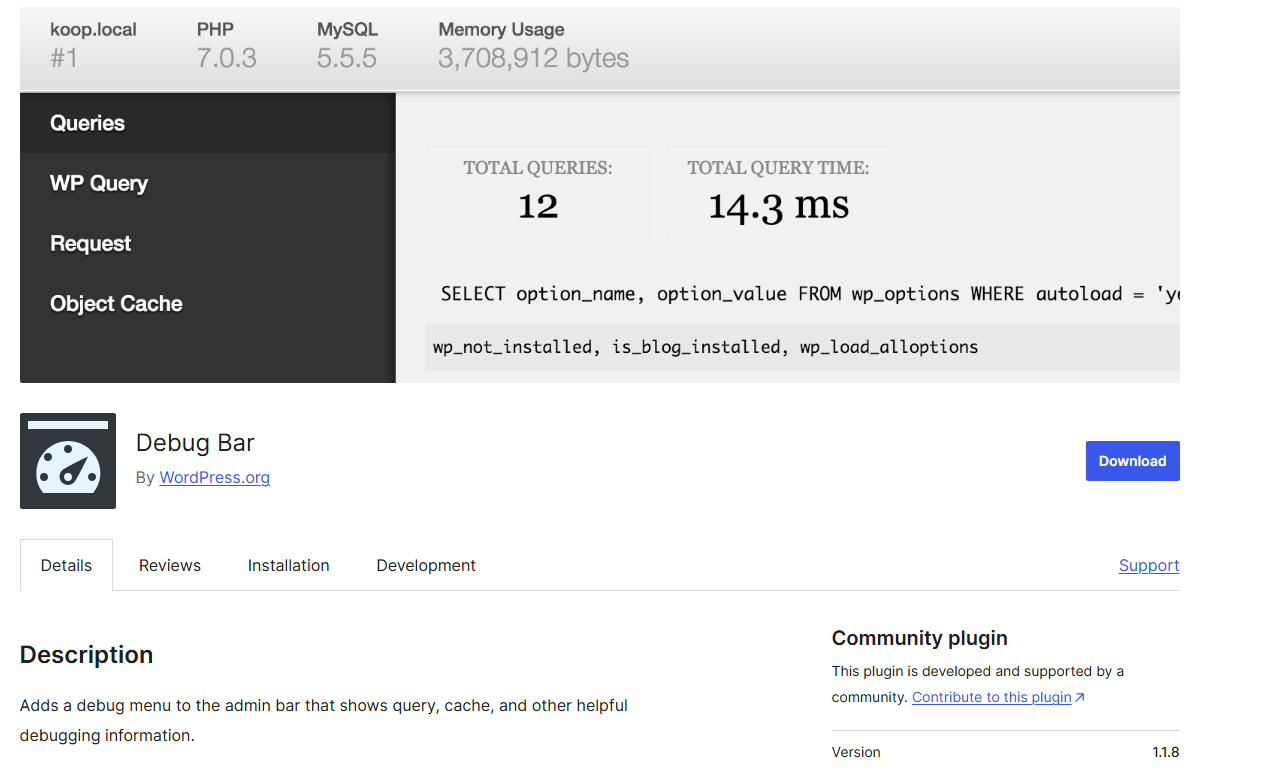
Task: Select WP Query in the debug sidebar
Action: 99,184
